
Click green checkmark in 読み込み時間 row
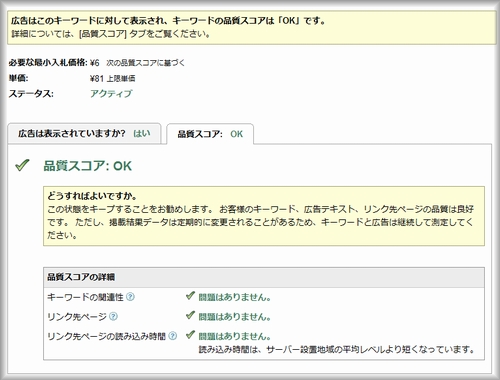click(190, 334)
